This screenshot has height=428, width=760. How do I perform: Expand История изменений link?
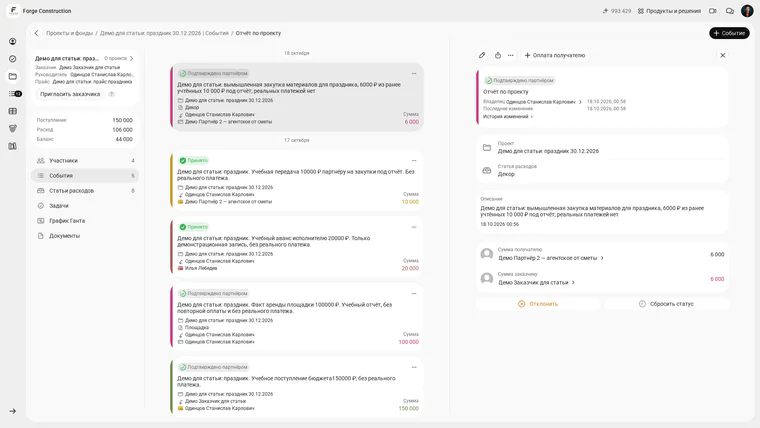coord(507,116)
